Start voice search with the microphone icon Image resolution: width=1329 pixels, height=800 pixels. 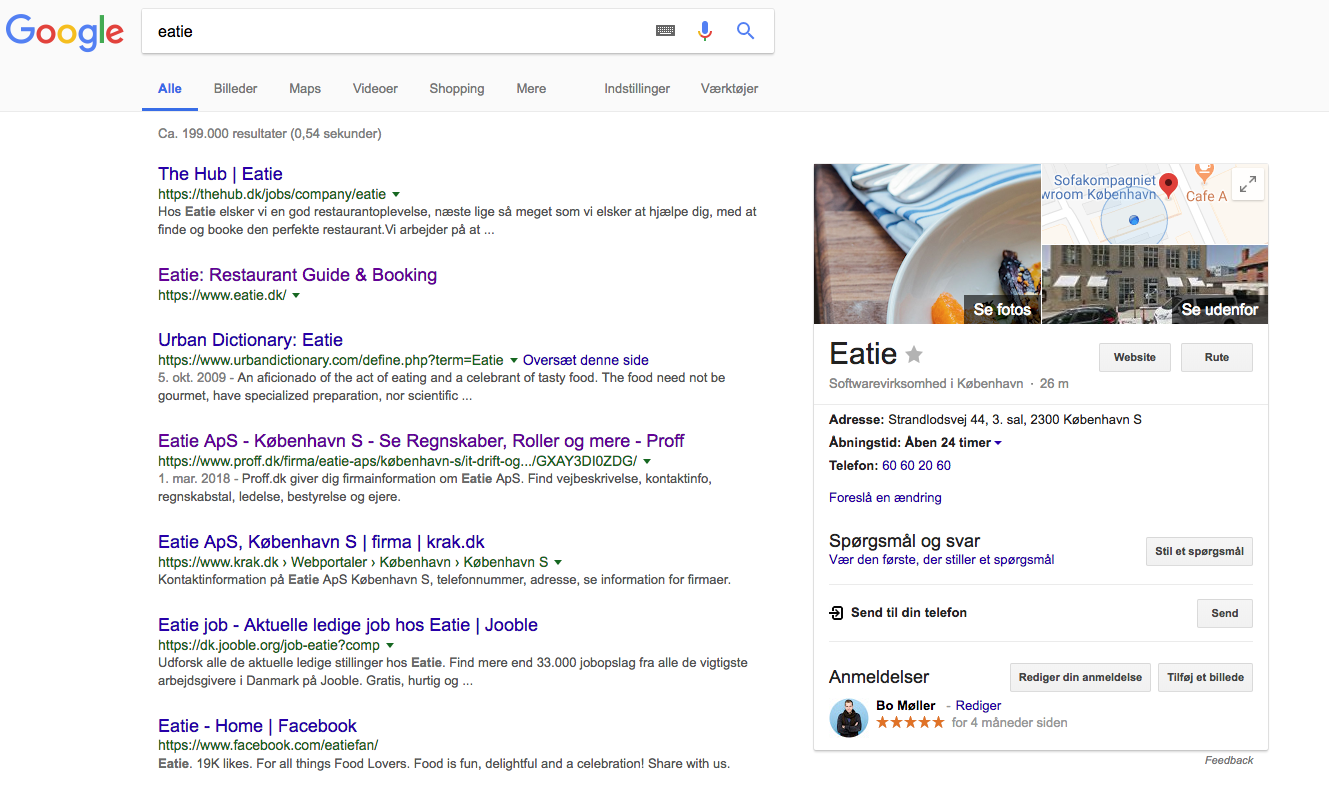click(705, 31)
